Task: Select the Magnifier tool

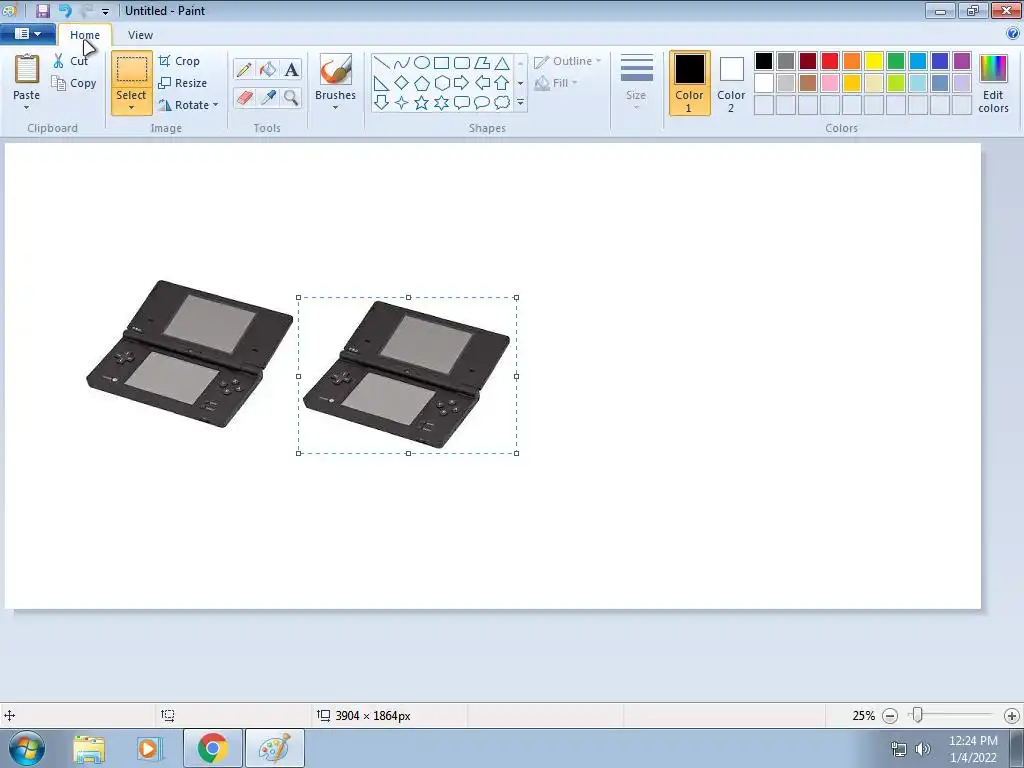Action: pos(291,98)
